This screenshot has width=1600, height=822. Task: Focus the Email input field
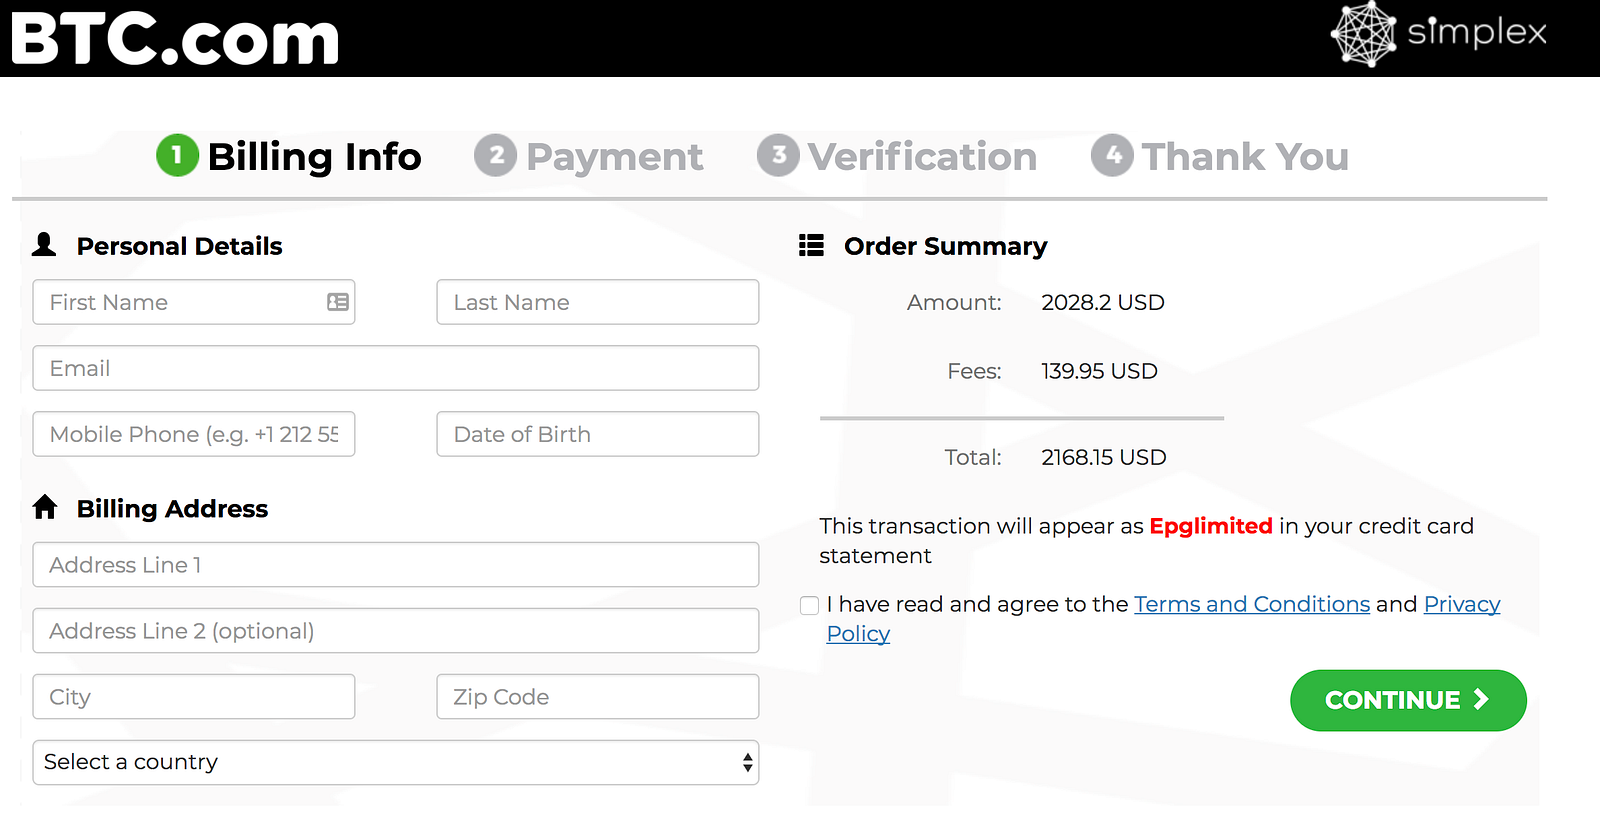click(x=396, y=368)
